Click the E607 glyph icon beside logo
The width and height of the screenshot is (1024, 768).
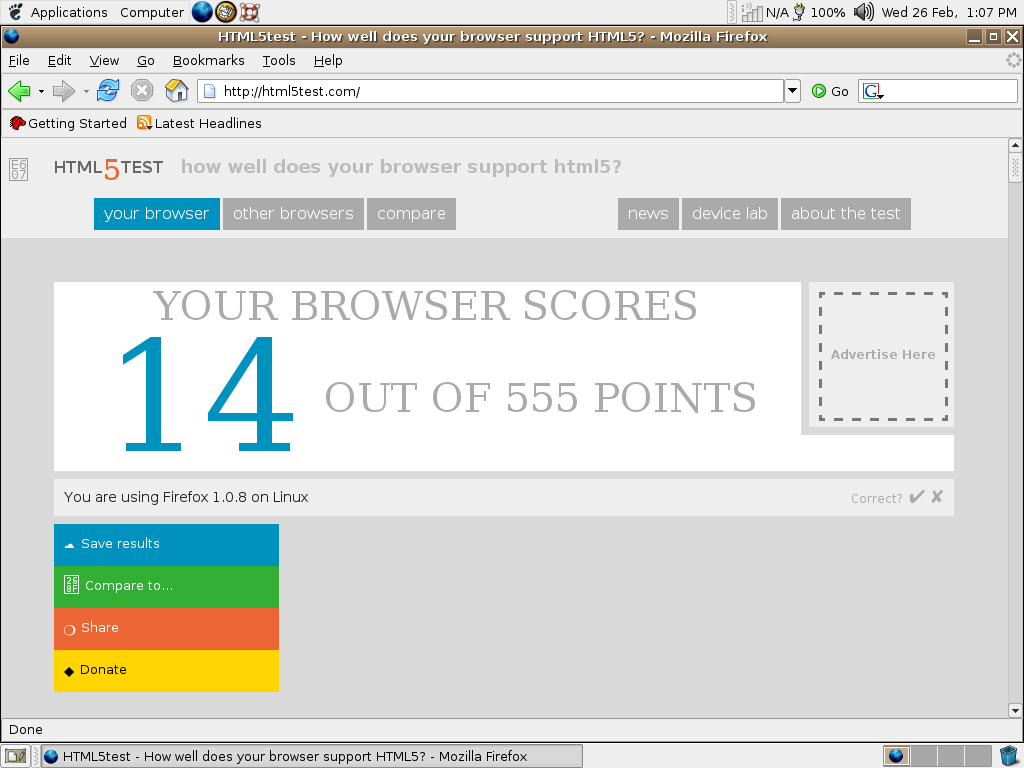point(18,170)
